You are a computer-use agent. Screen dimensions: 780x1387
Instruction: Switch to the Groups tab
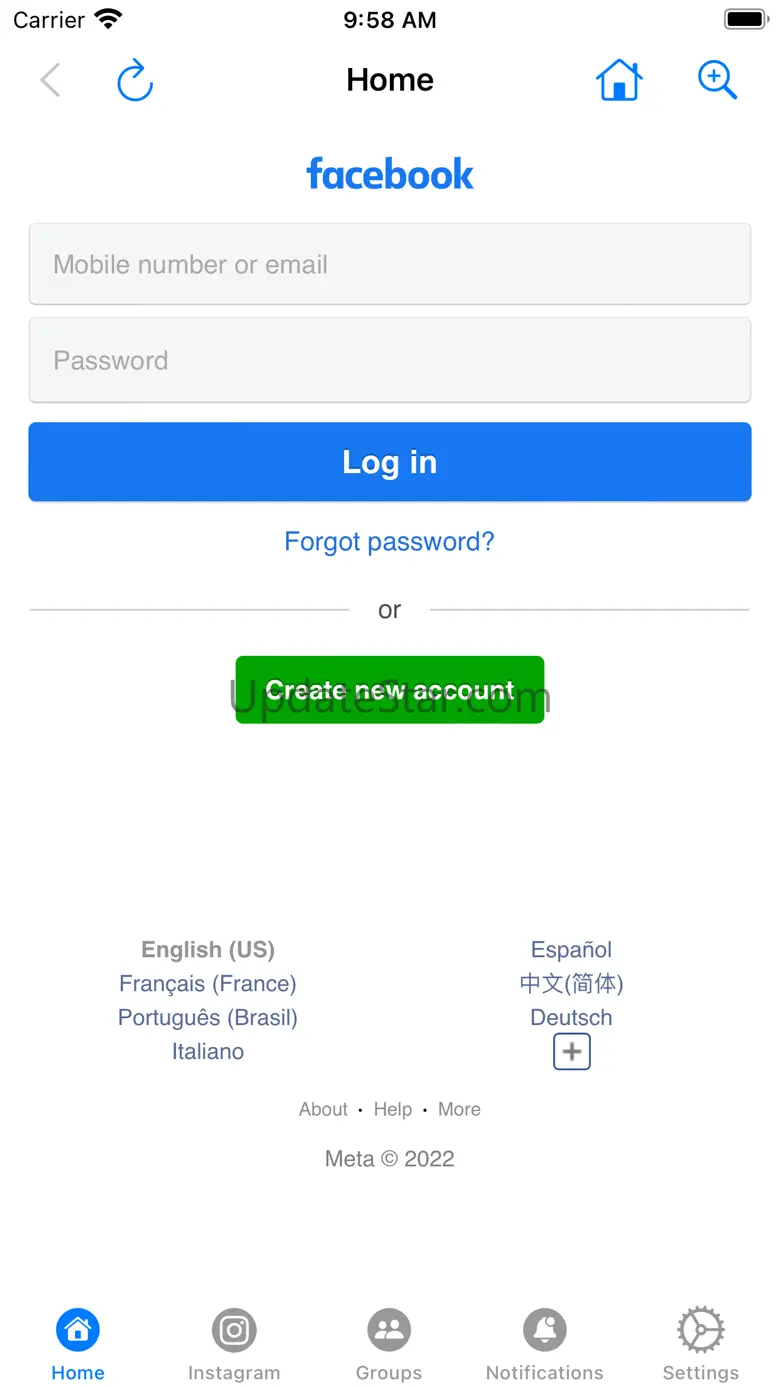(x=389, y=1345)
